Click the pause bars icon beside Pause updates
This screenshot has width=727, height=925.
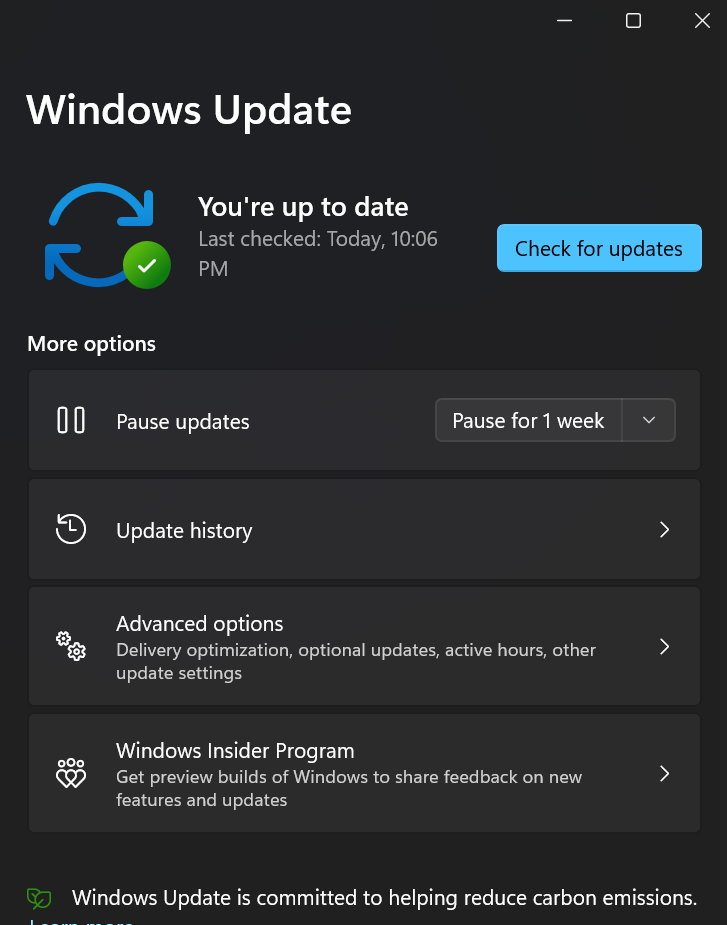(71, 421)
